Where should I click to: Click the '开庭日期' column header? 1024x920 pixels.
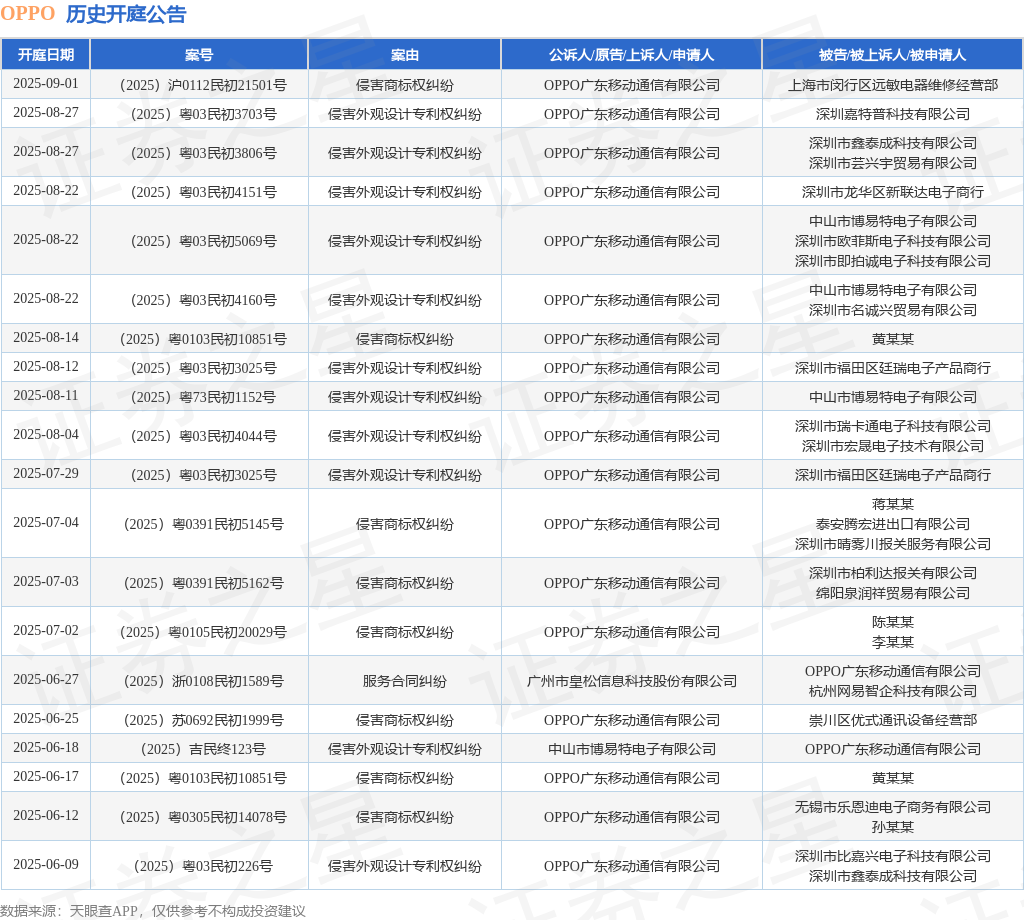click(x=46, y=55)
